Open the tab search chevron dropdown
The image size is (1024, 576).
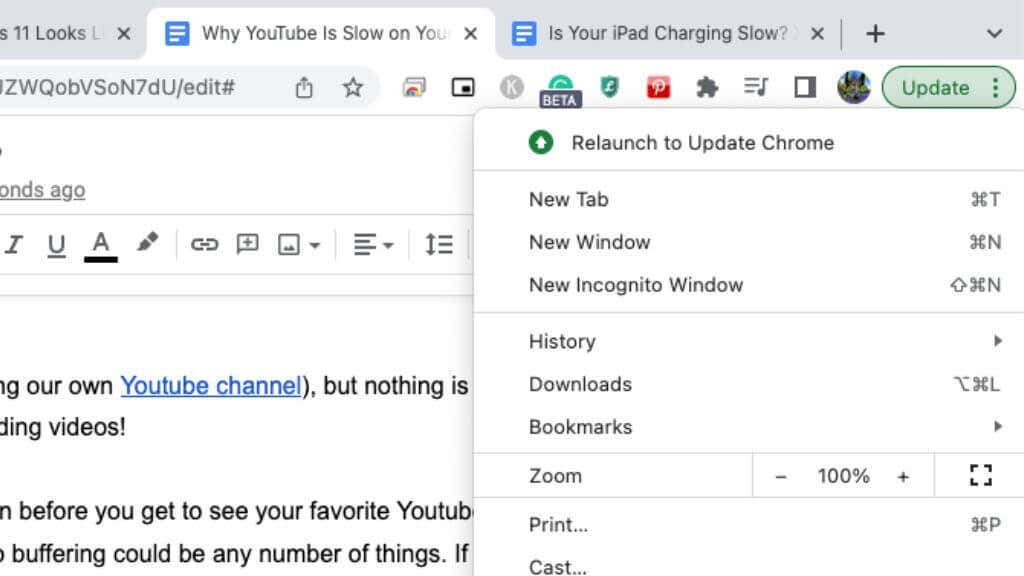[x=994, y=33]
